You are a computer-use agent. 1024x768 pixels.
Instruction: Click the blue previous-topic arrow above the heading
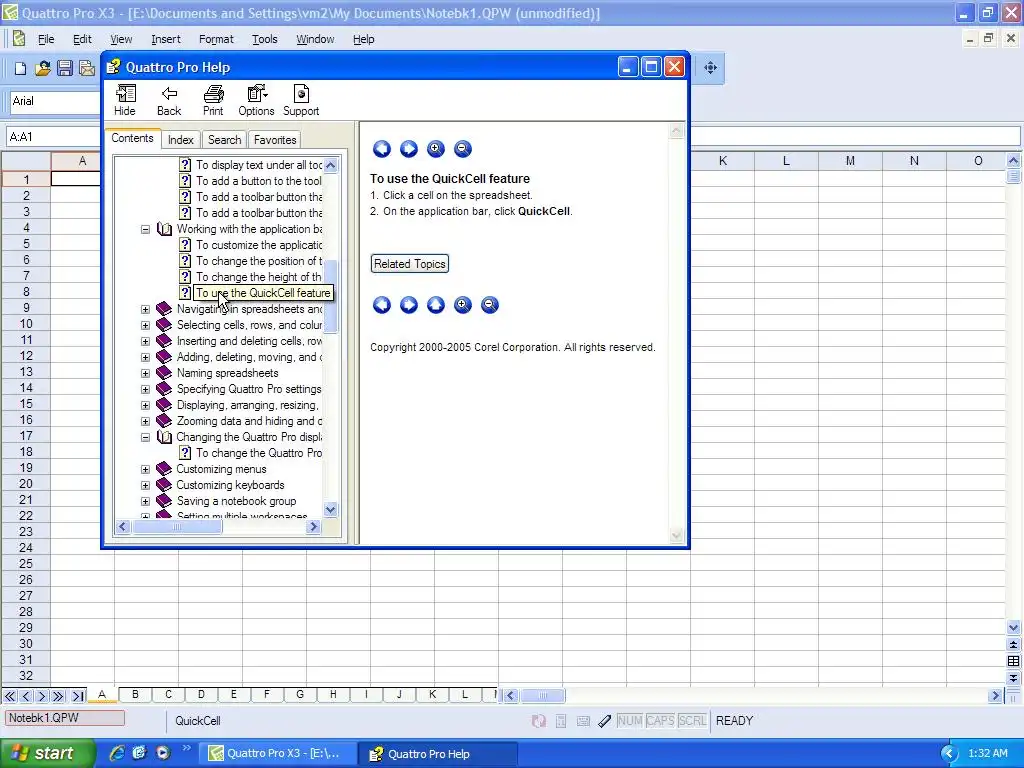click(382, 149)
